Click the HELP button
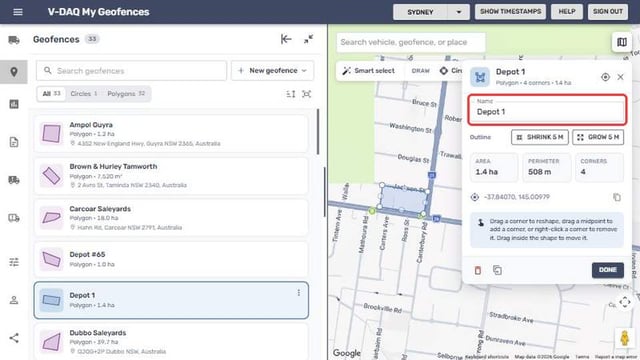Screen dimensions: 640x360 [x=567, y=11]
